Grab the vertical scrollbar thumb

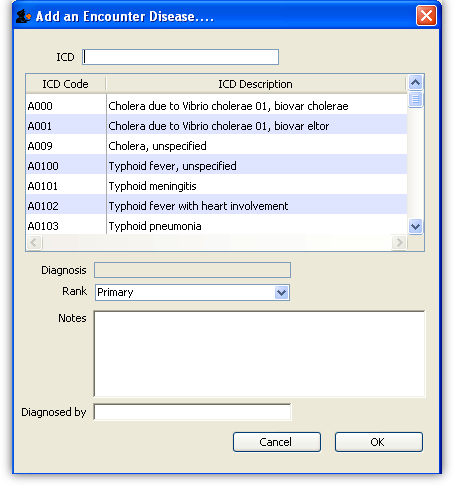415,99
